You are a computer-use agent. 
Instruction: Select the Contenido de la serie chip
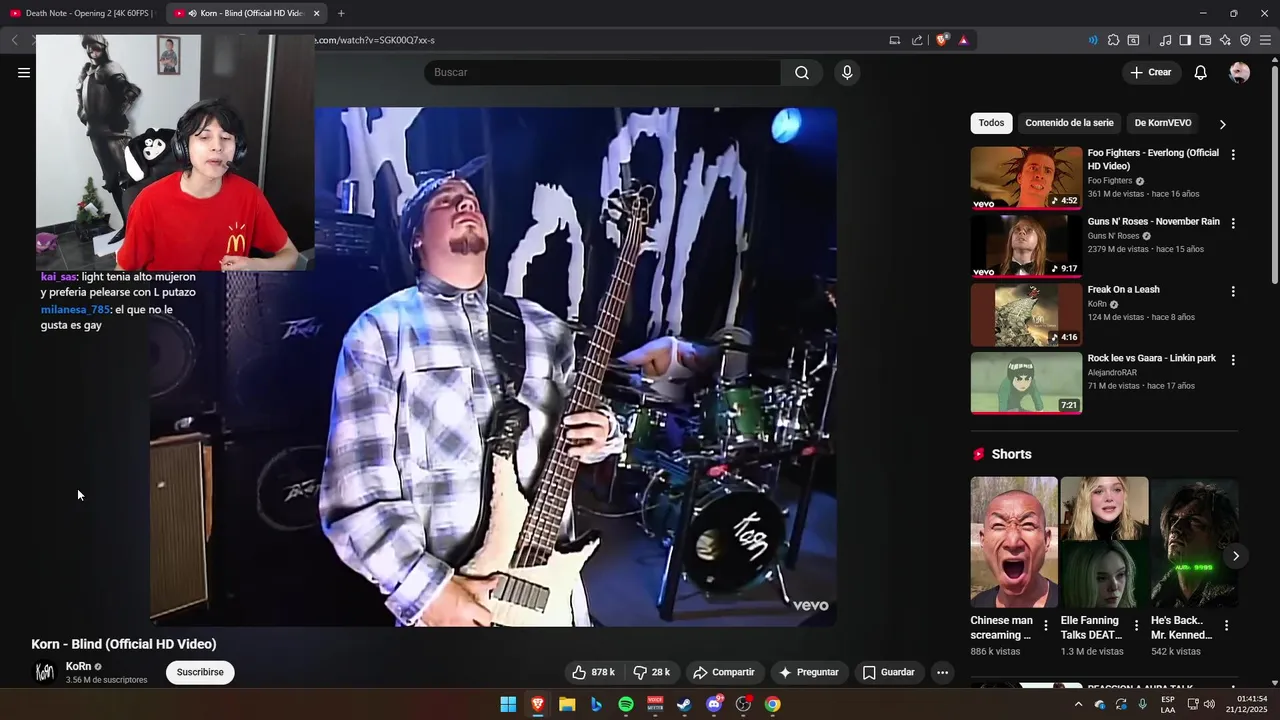[x=1069, y=123]
